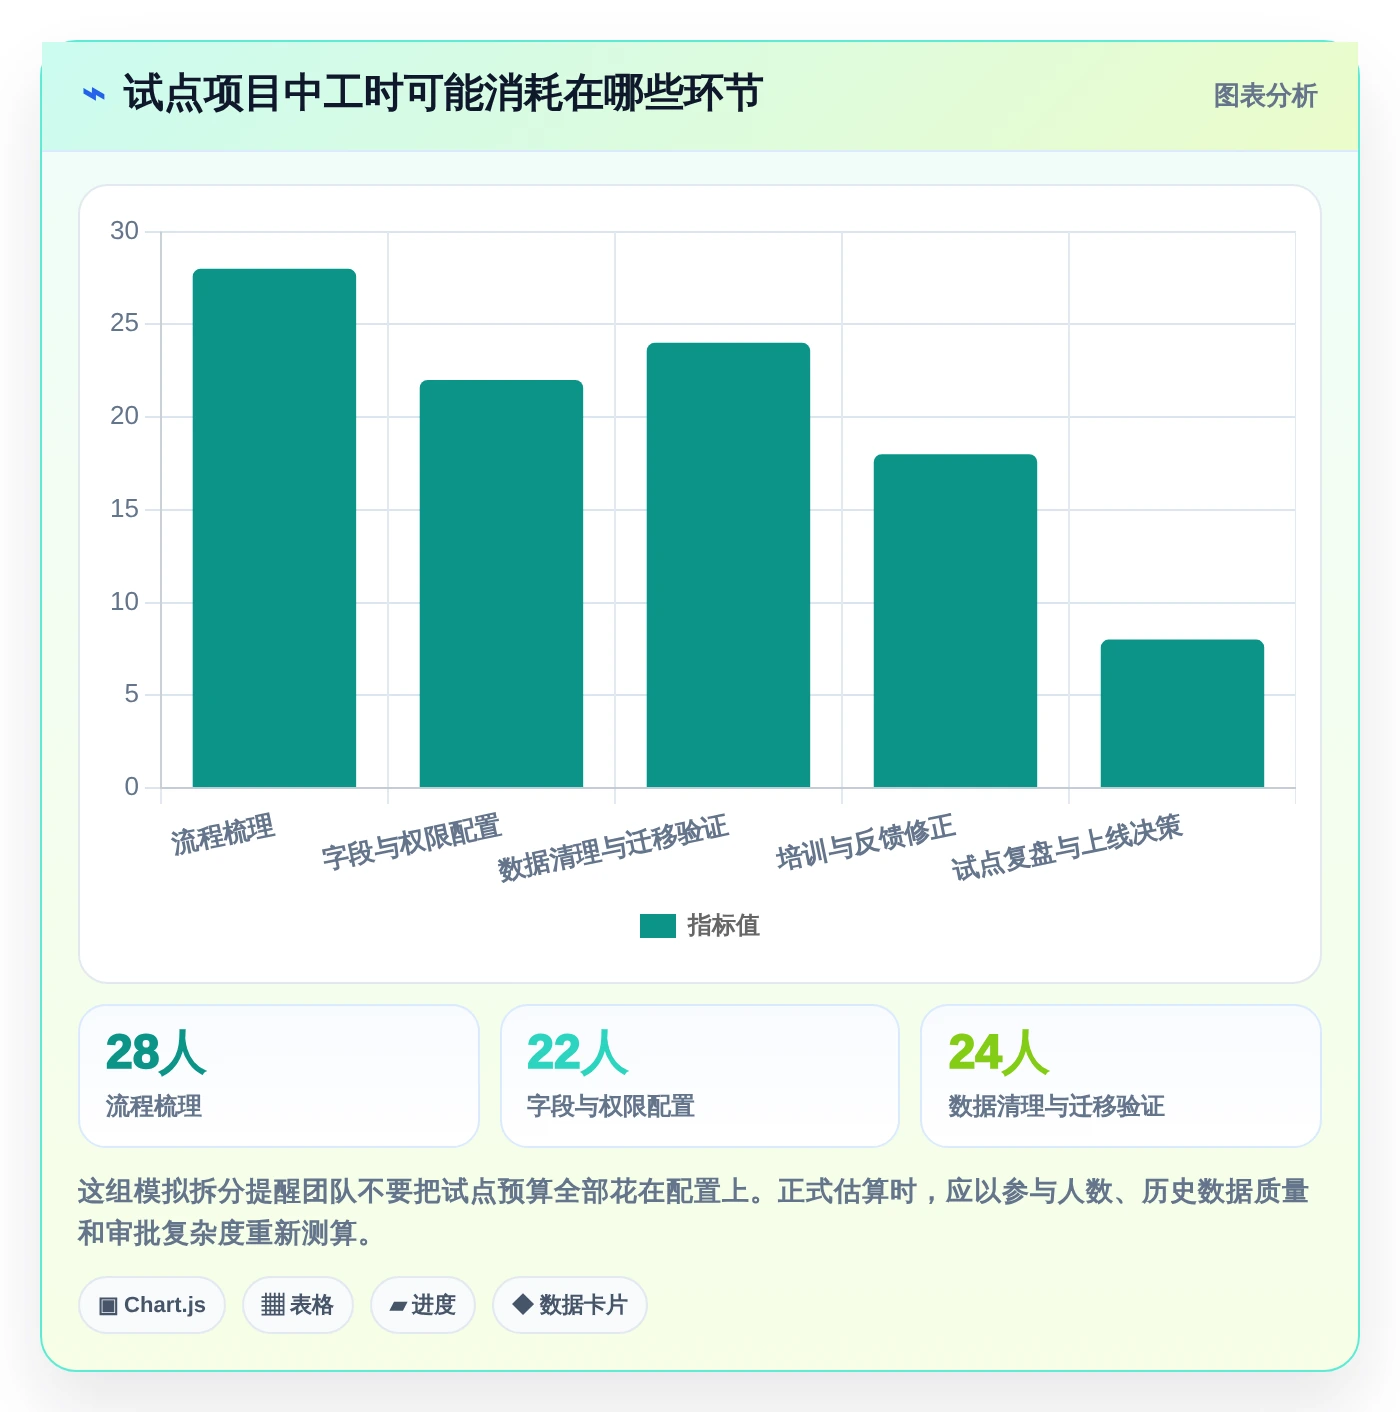Click the 表格 tag chip
Image resolution: width=1400 pixels, height=1412 pixels.
pyautogui.click(x=298, y=1305)
